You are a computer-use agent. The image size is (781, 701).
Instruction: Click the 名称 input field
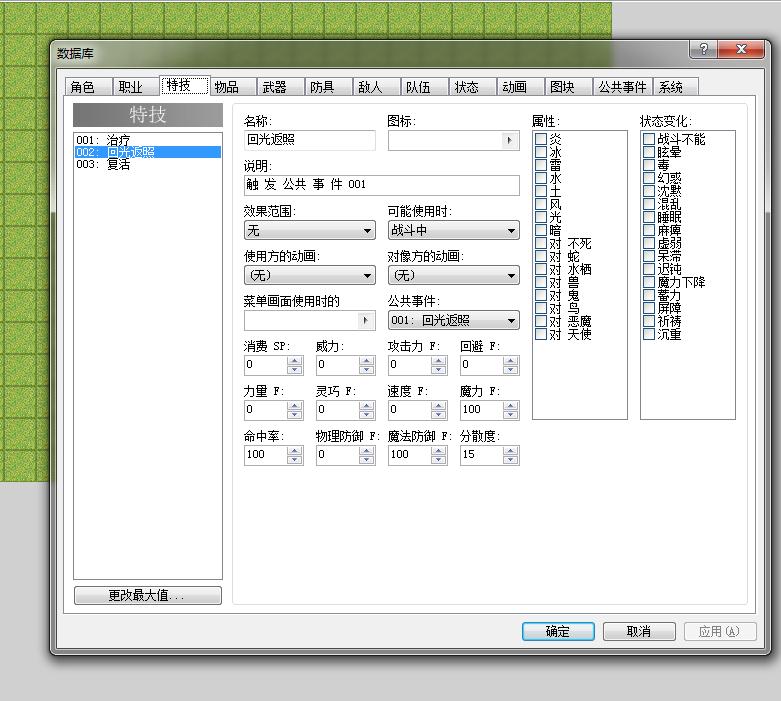309,140
